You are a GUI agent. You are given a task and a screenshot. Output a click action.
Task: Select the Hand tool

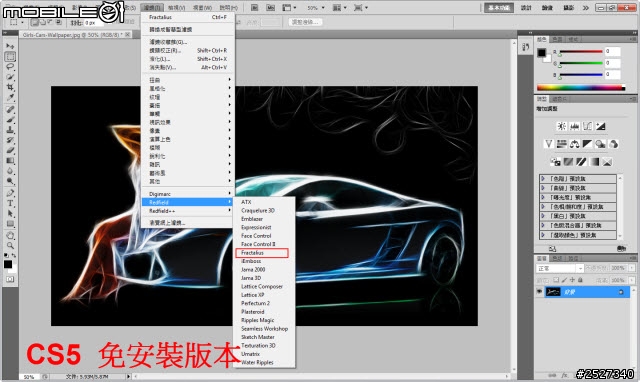point(10,235)
